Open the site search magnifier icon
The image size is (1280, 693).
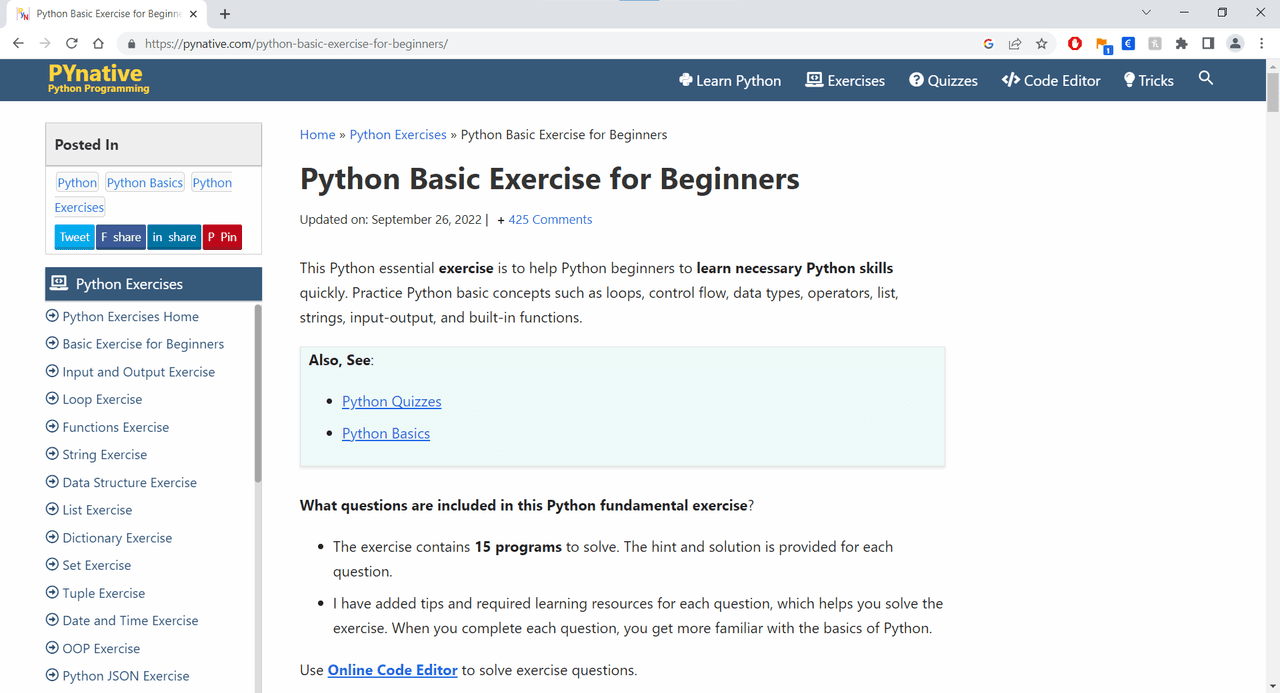[x=1205, y=78]
